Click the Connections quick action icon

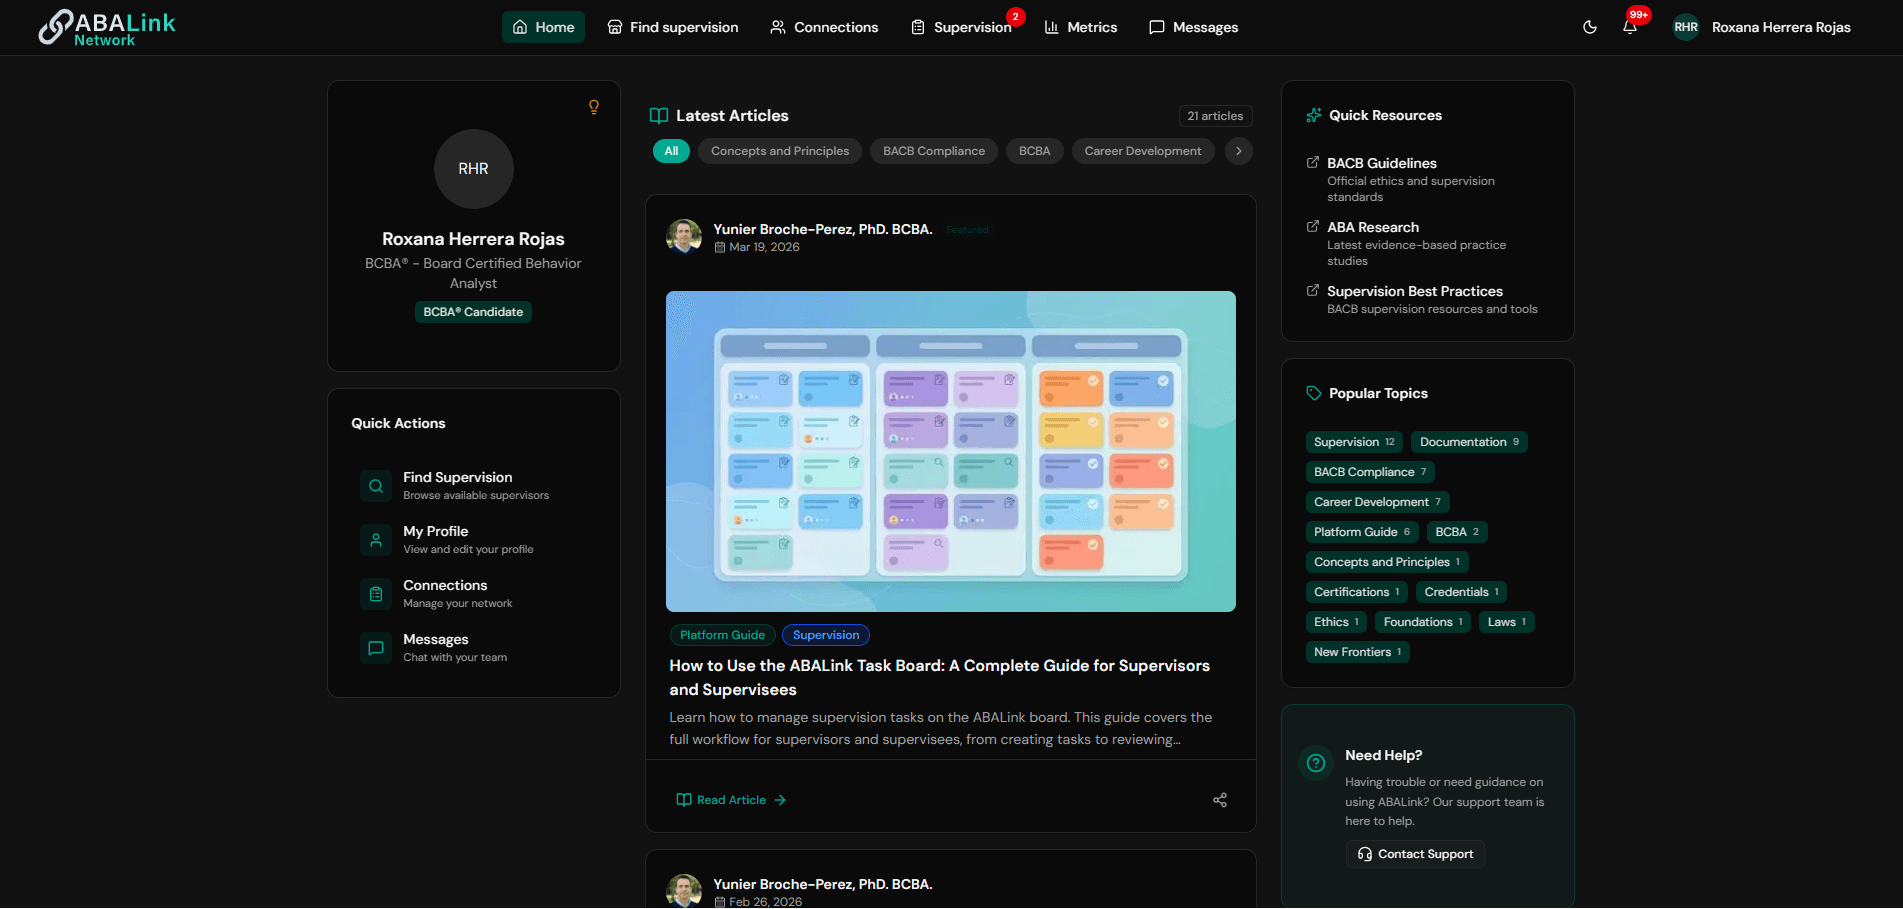click(376, 594)
